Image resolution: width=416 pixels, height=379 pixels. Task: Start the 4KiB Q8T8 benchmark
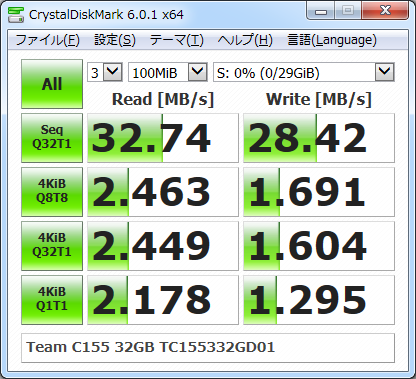pyautogui.click(x=52, y=192)
